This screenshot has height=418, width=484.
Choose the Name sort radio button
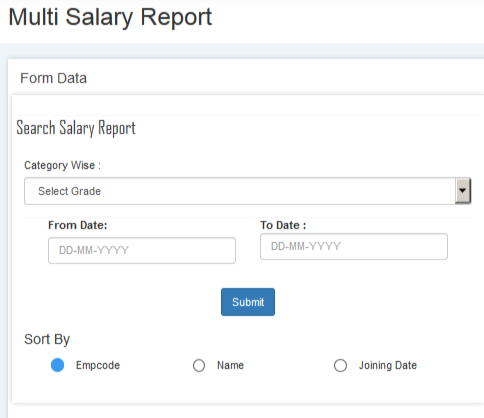(x=199, y=366)
